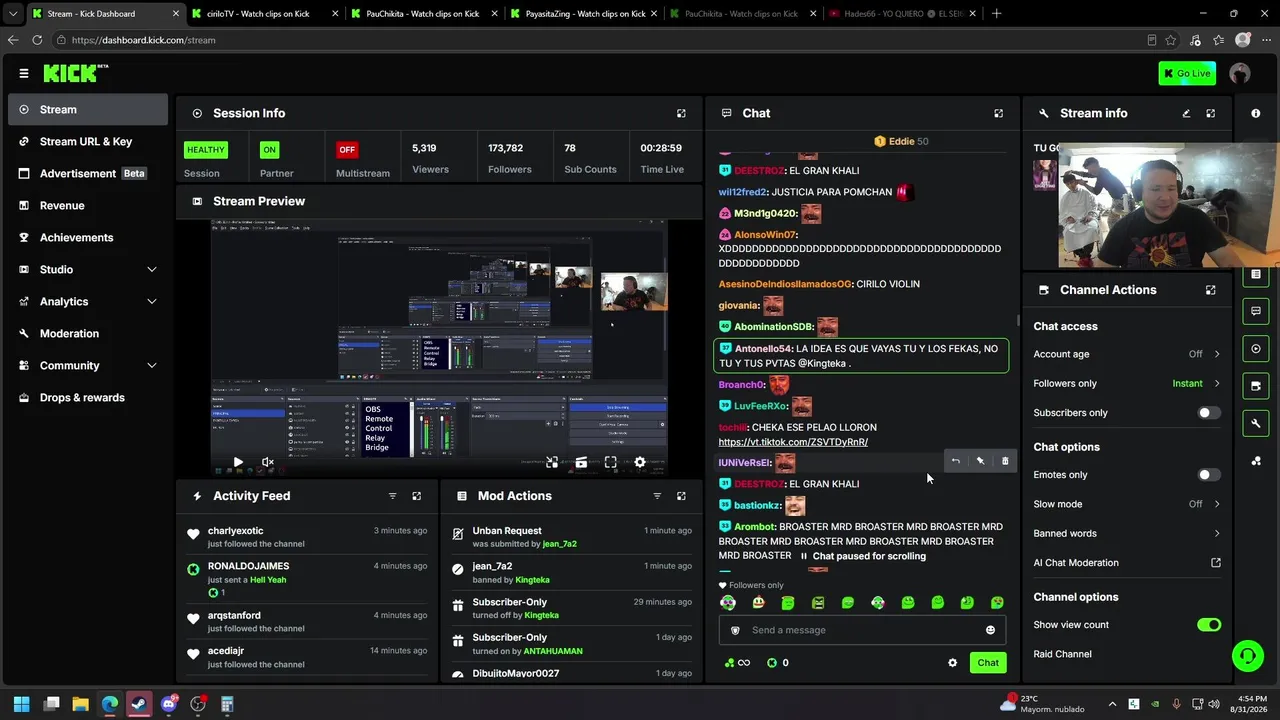1280x720 pixels.
Task: Open the clip recording icon in preview controls
Action: pyautogui.click(x=581, y=463)
